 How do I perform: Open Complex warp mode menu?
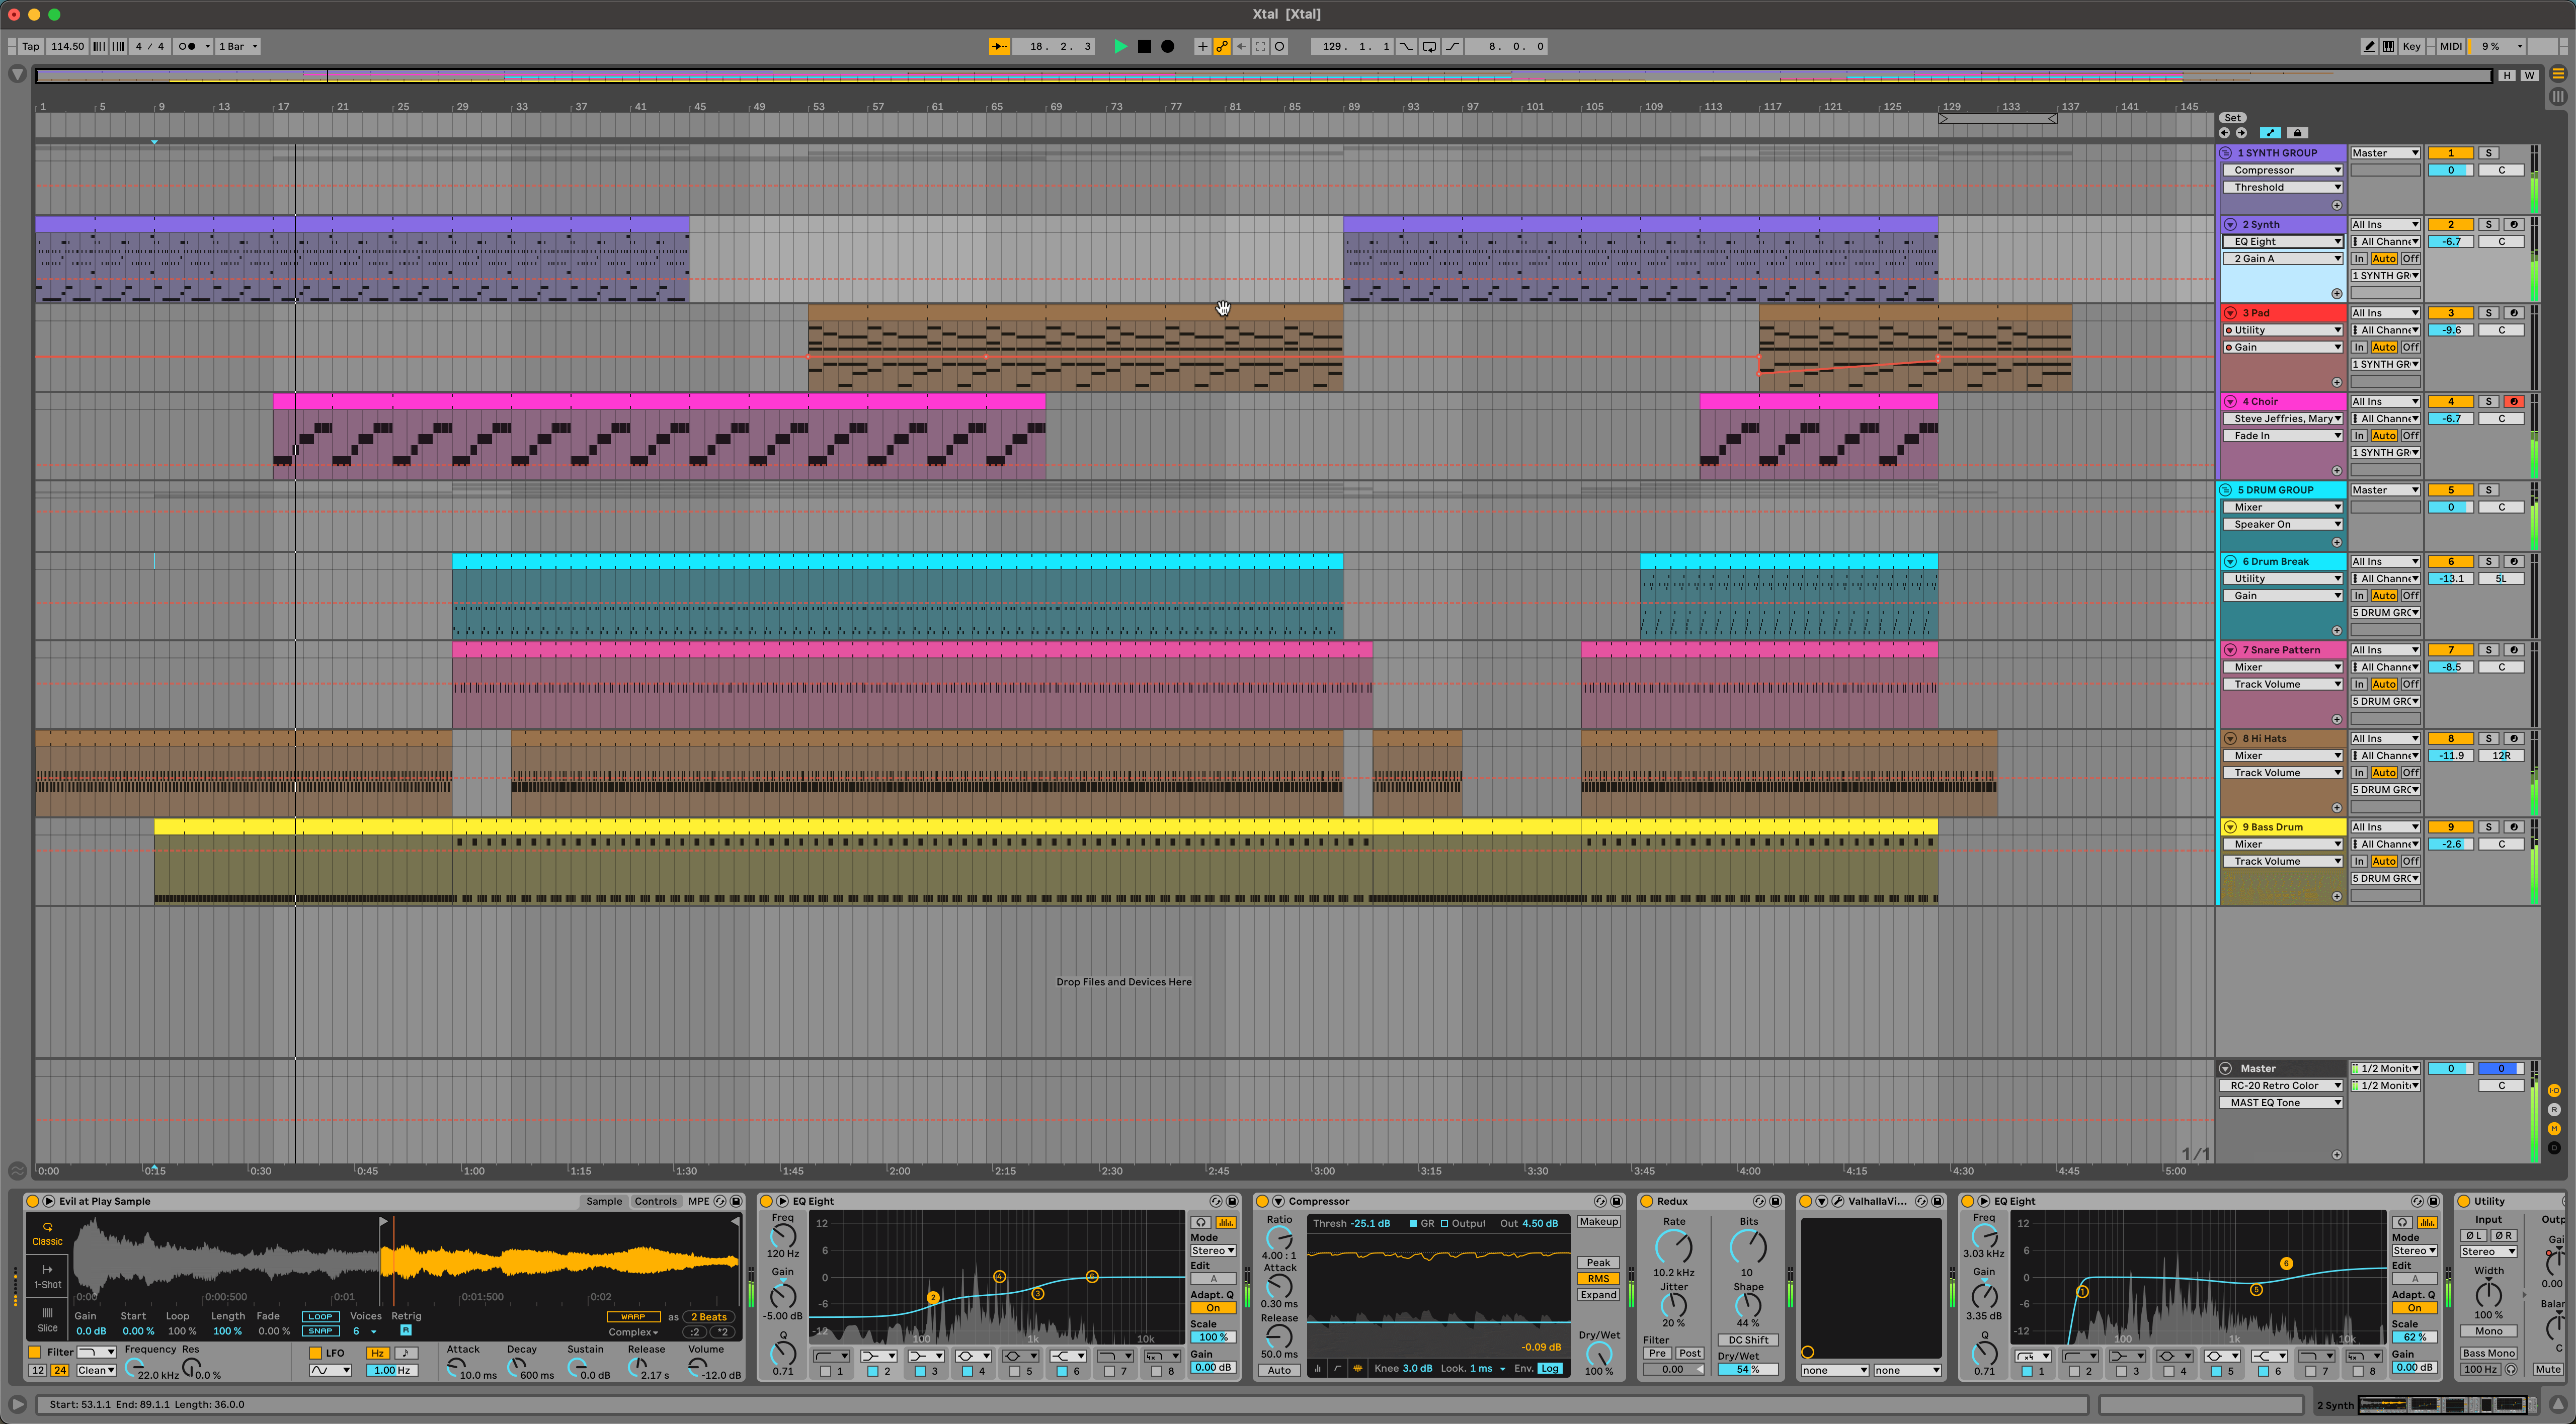[634, 1332]
